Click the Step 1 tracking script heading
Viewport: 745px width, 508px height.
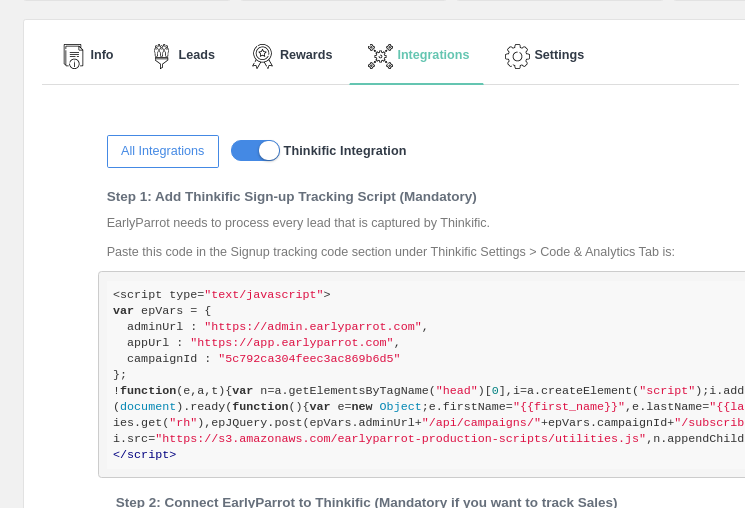coord(292,197)
